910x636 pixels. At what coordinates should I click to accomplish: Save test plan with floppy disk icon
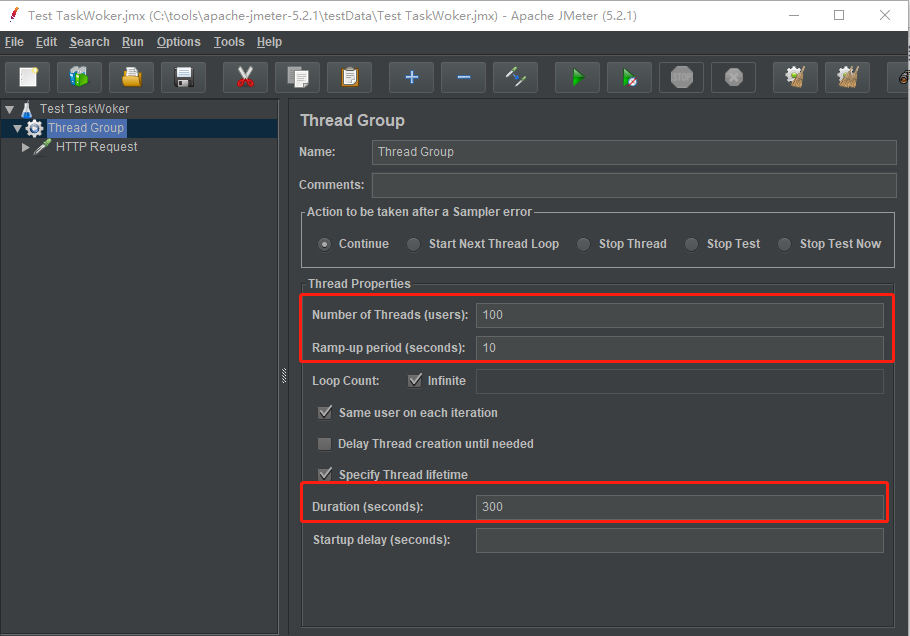coord(184,77)
